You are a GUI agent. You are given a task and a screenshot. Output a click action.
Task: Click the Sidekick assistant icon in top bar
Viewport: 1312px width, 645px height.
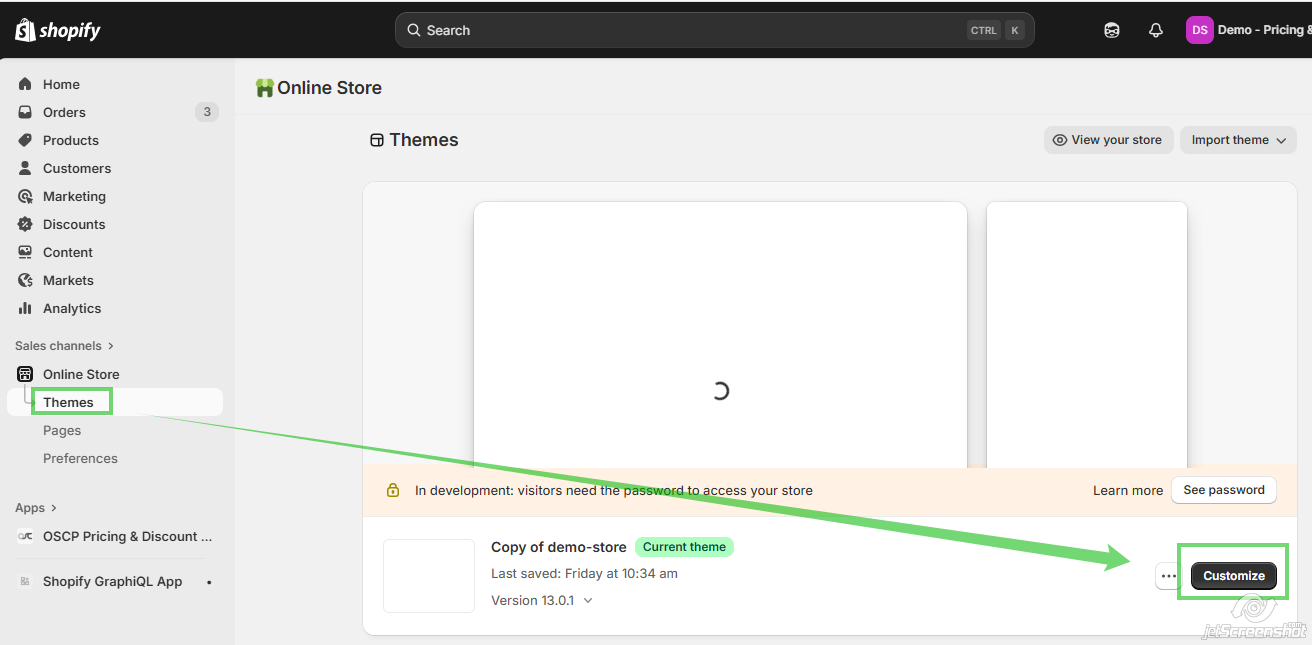[x=1112, y=30]
